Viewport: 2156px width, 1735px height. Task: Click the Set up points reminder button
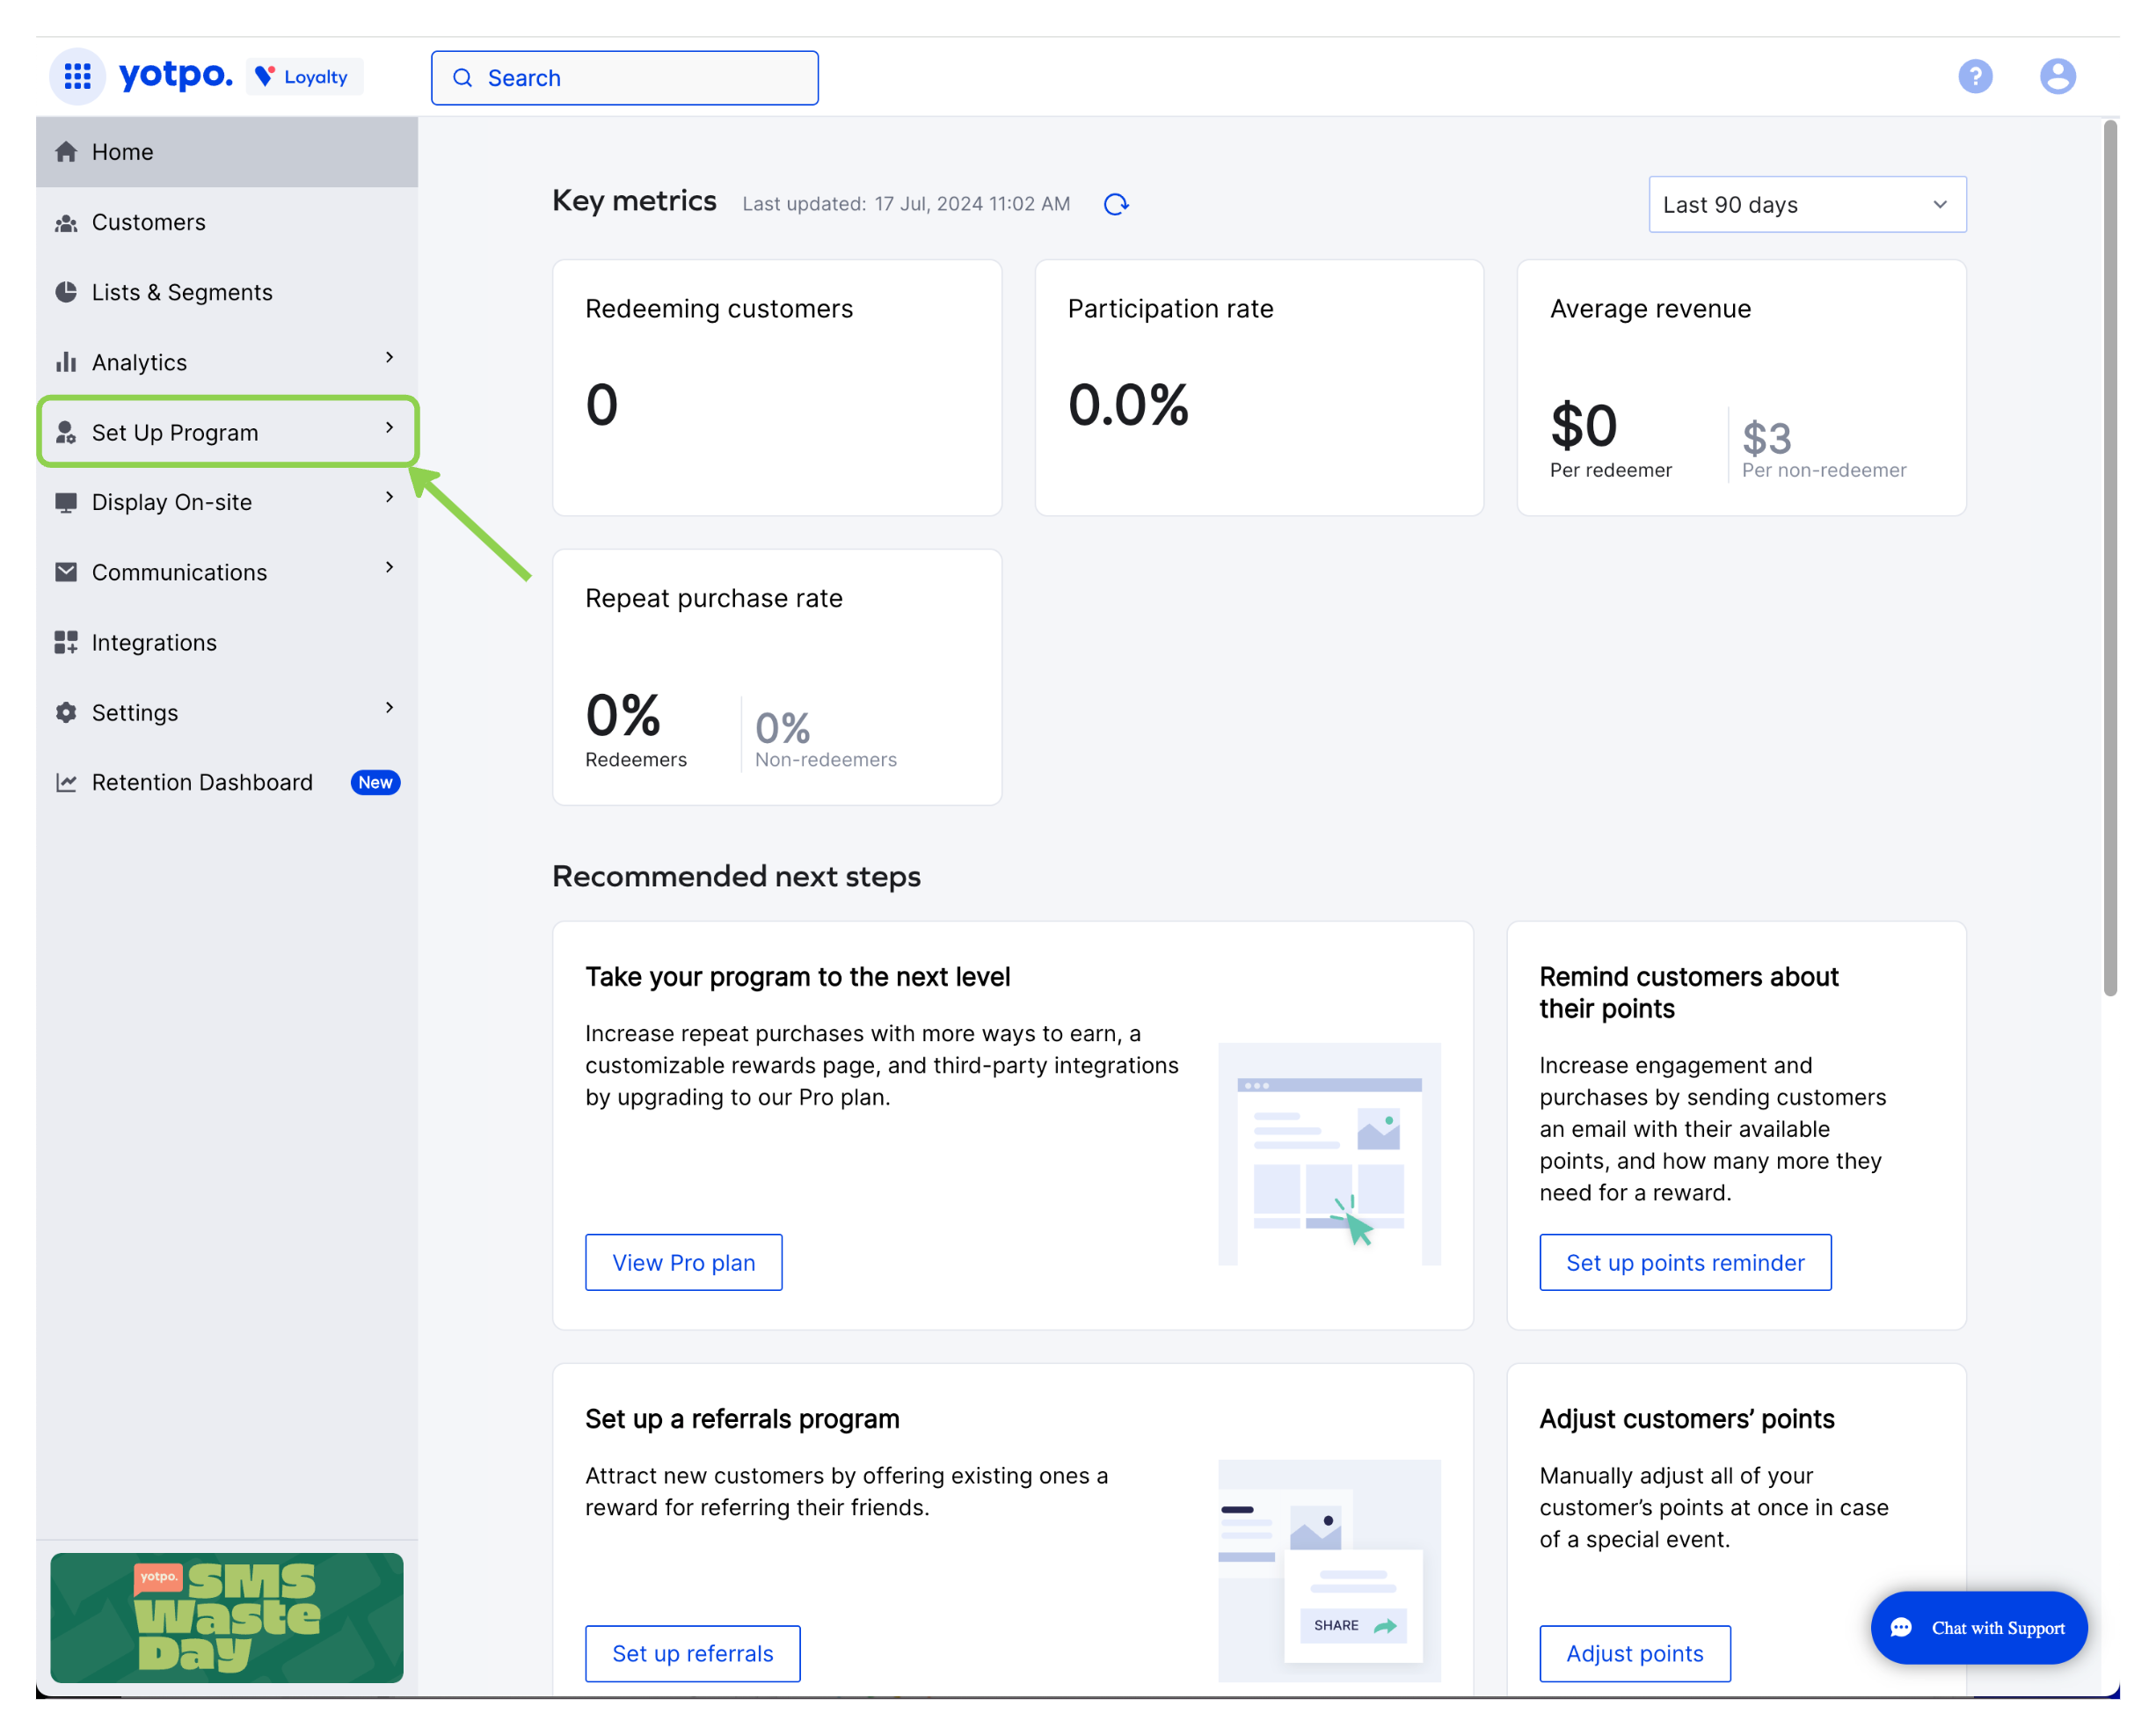tap(1685, 1262)
